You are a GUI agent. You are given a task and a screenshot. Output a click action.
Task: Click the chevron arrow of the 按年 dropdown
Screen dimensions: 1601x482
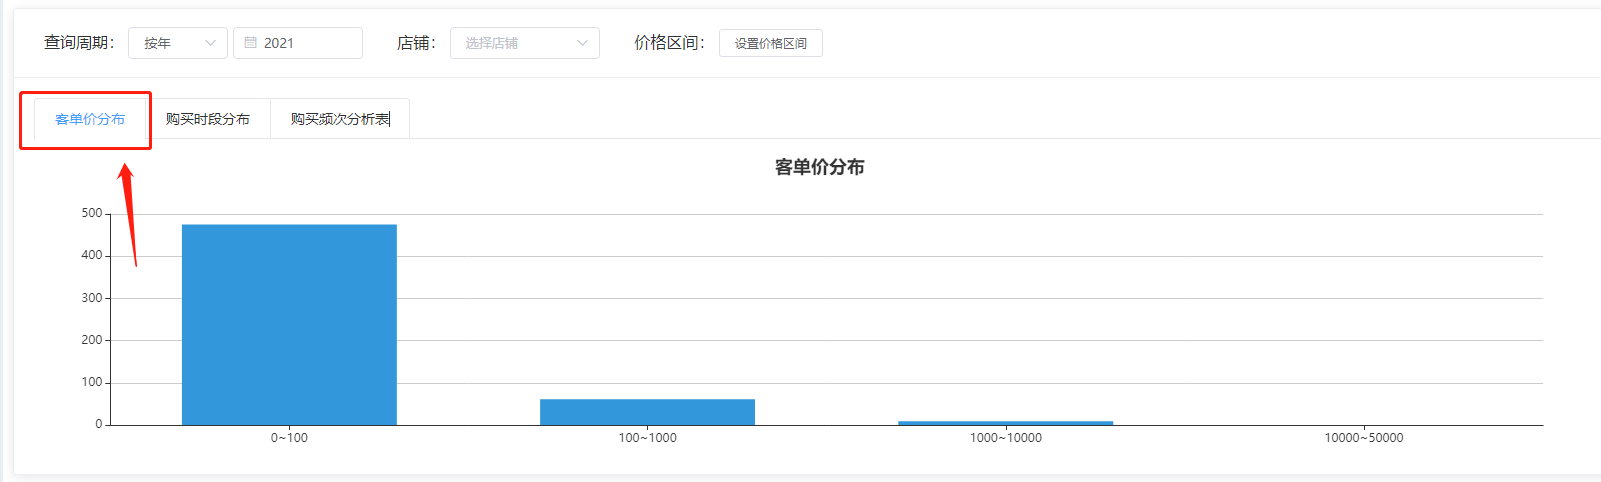pos(210,43)
